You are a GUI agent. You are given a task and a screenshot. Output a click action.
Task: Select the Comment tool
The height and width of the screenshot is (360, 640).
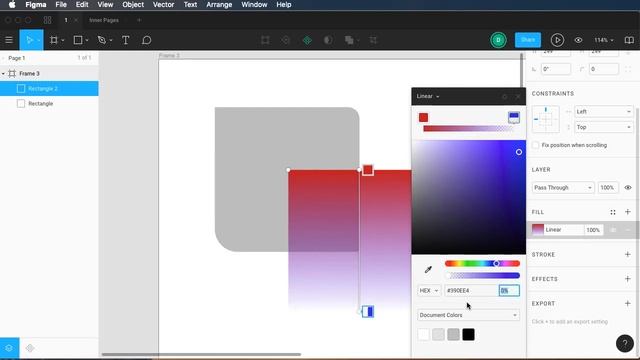[147, 40]
